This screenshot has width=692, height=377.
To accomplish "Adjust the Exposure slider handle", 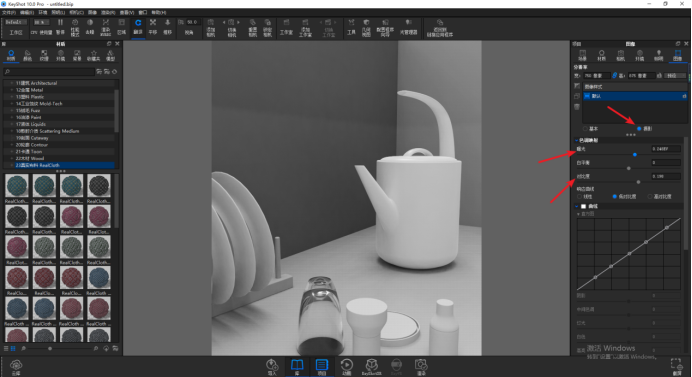I will 635,155.
